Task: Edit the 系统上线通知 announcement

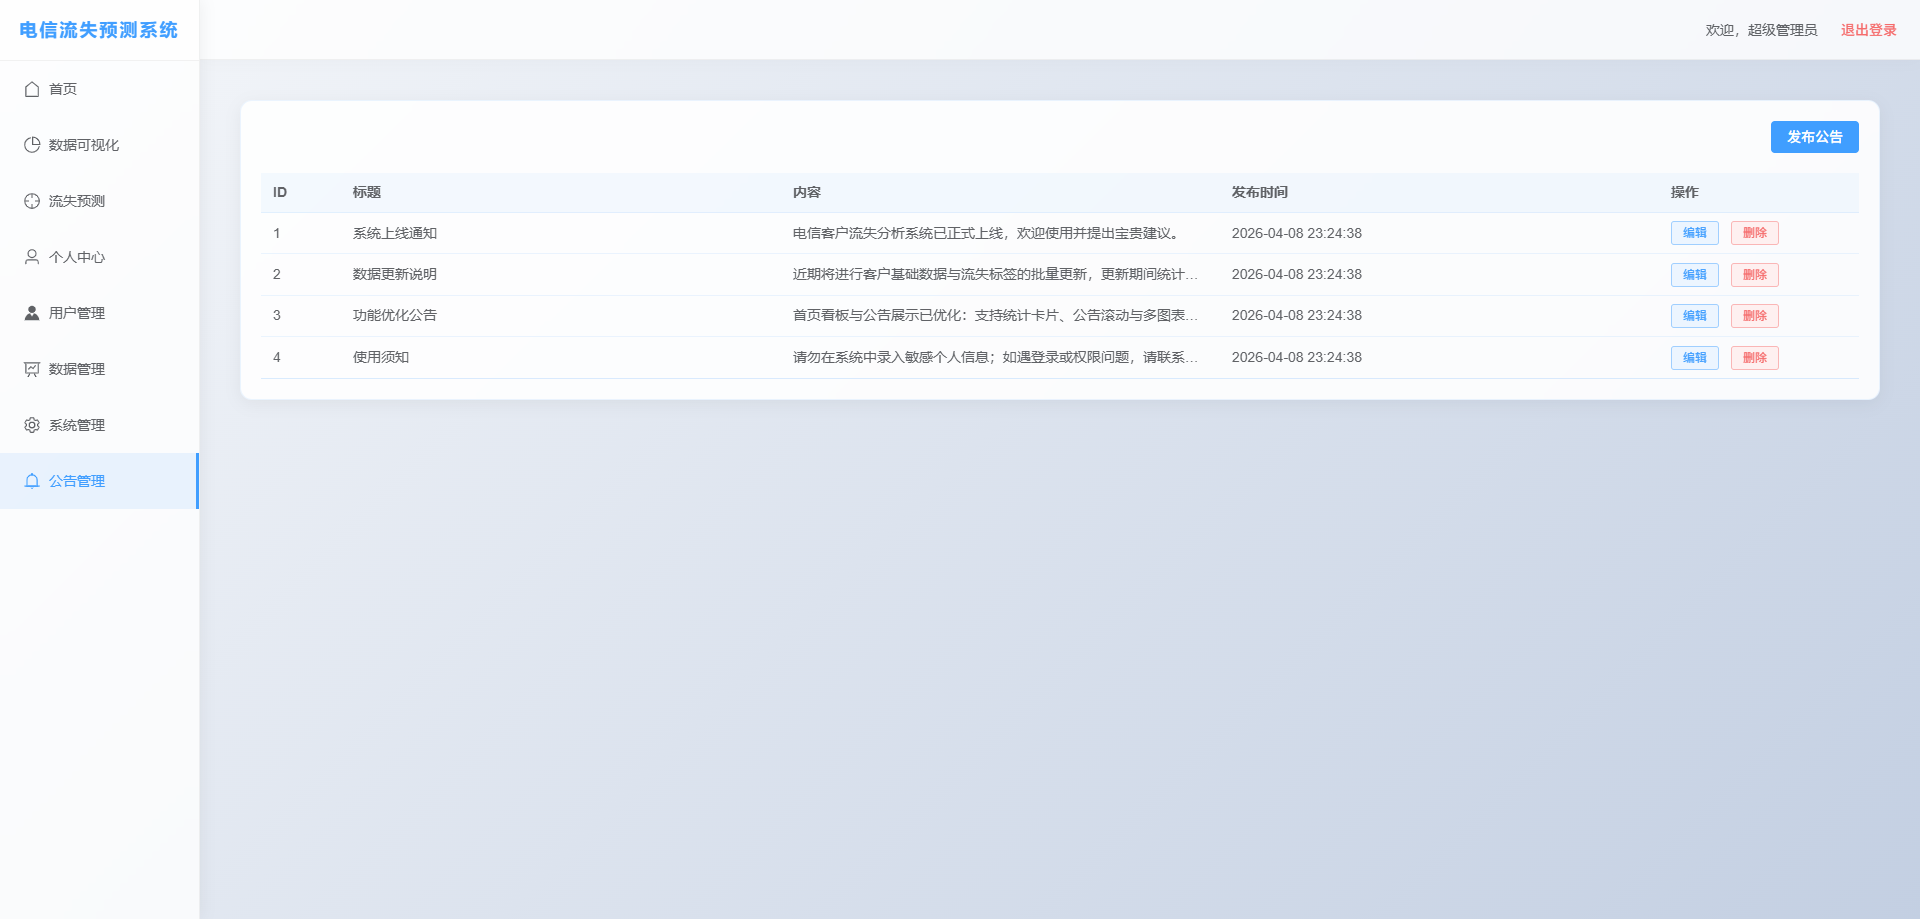Action: [x=1694, y=233]
